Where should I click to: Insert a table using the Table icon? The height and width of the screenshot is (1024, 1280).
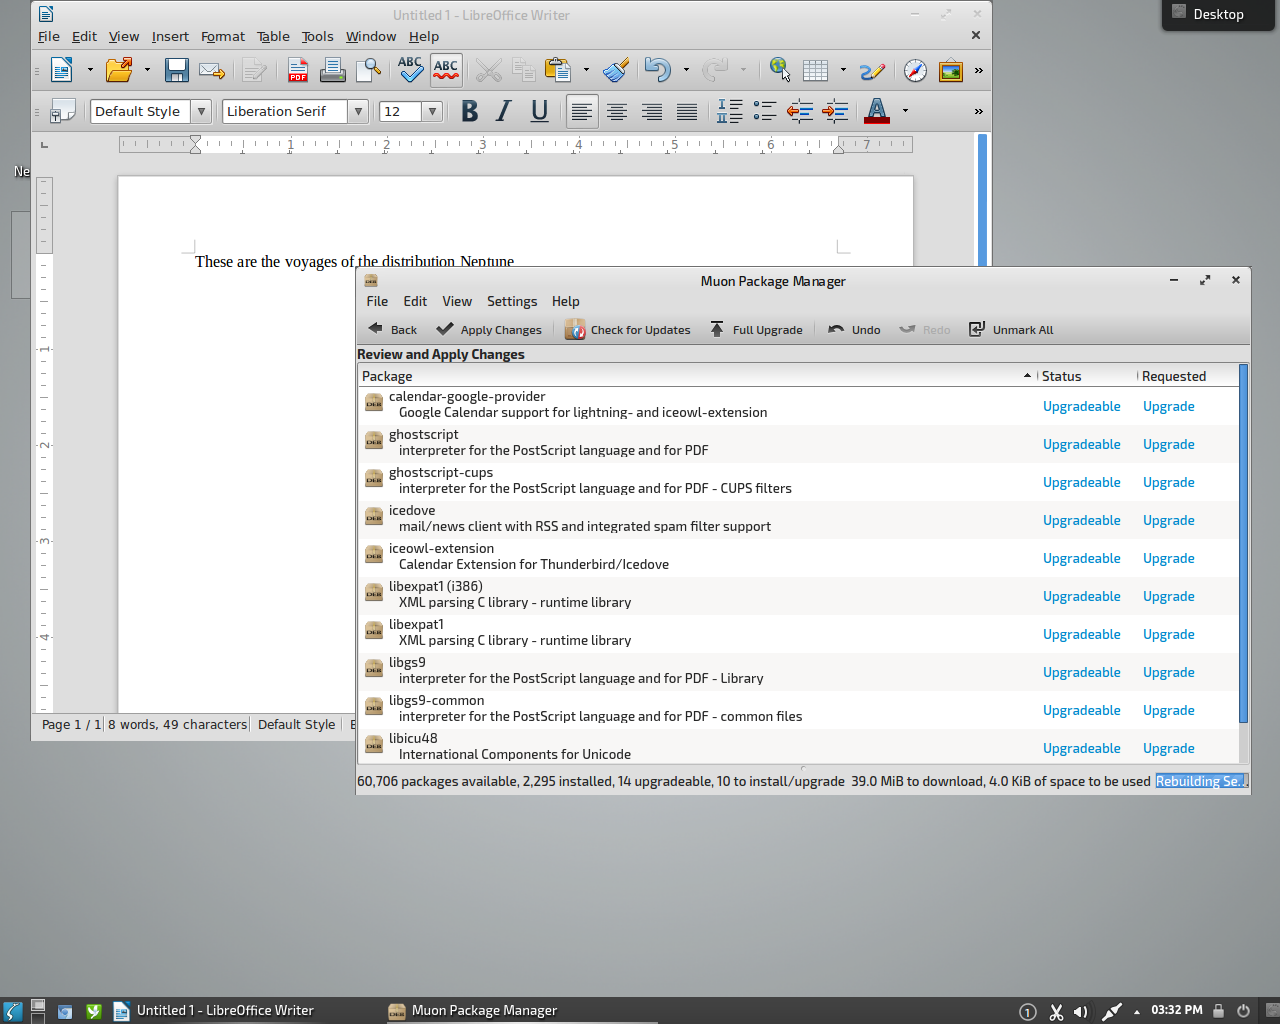click(x=815, y=70)
